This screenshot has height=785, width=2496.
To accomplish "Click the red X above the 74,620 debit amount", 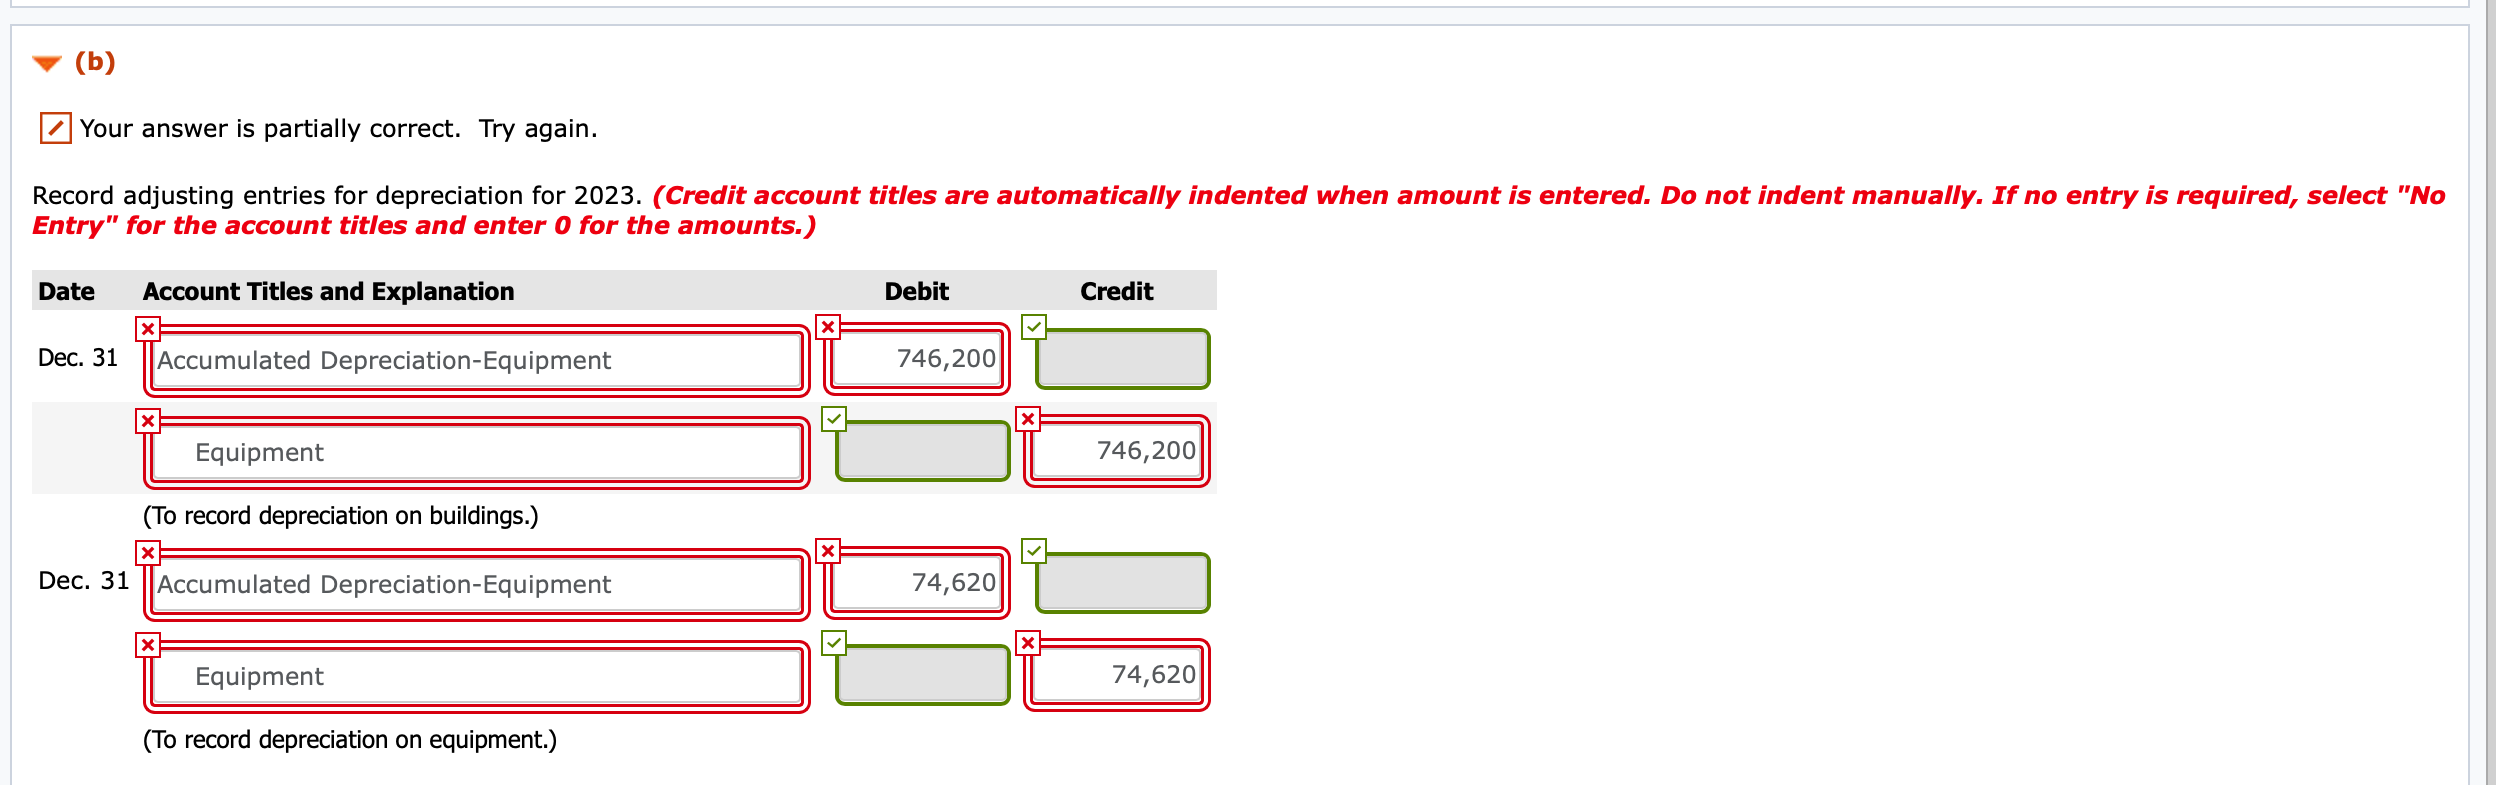I will tap(830, 549).
